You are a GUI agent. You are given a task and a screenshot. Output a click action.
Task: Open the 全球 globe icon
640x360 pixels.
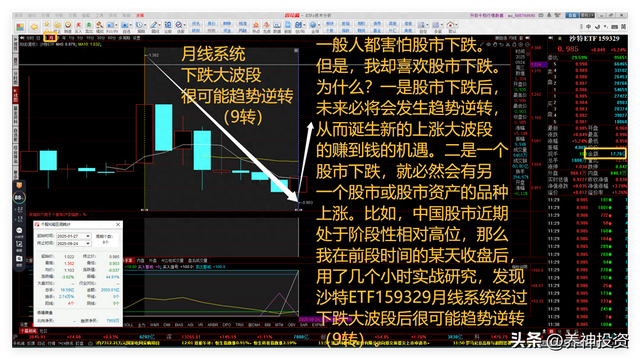(312, 25)
